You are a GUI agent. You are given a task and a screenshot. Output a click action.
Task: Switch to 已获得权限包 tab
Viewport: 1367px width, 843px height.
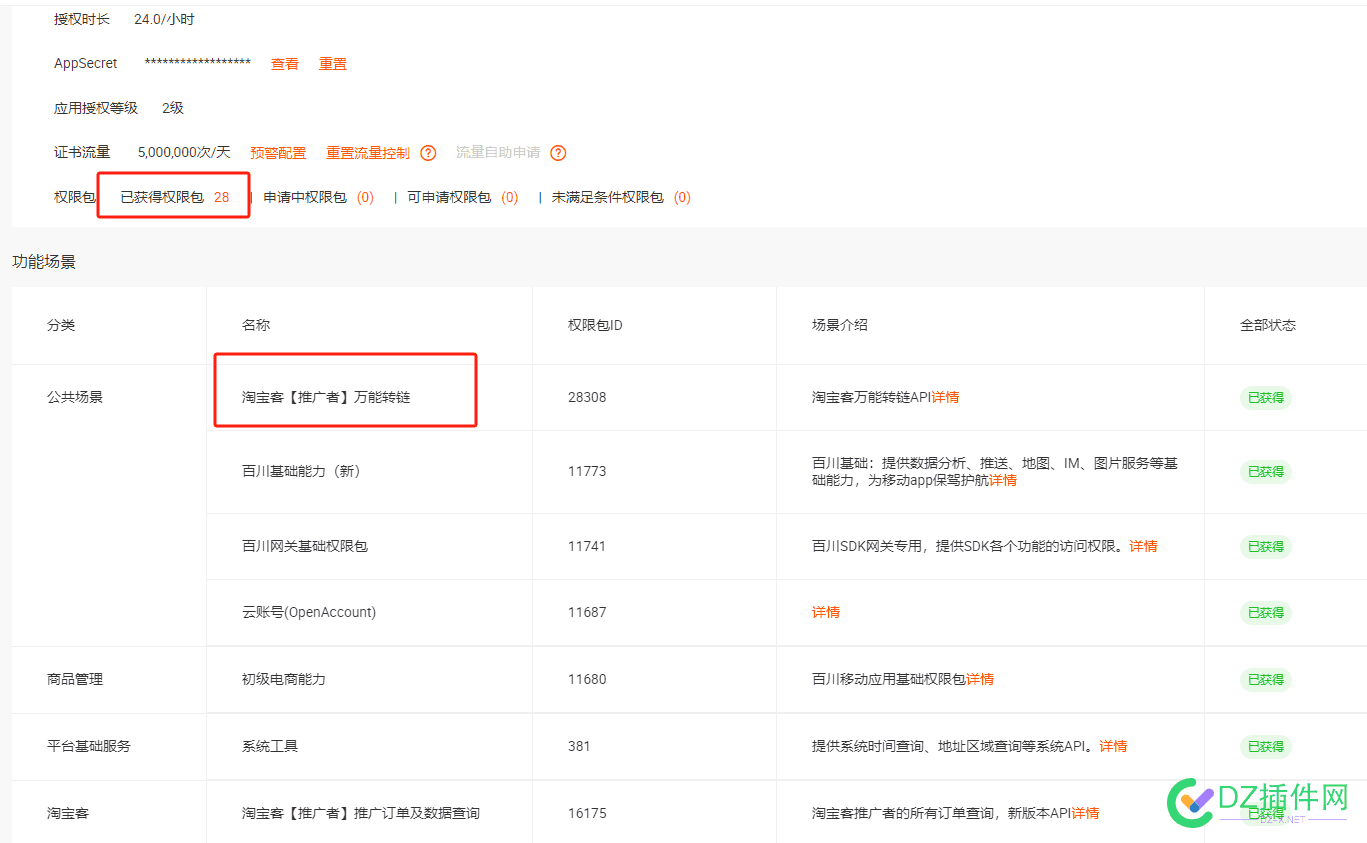tap(175, 197)
